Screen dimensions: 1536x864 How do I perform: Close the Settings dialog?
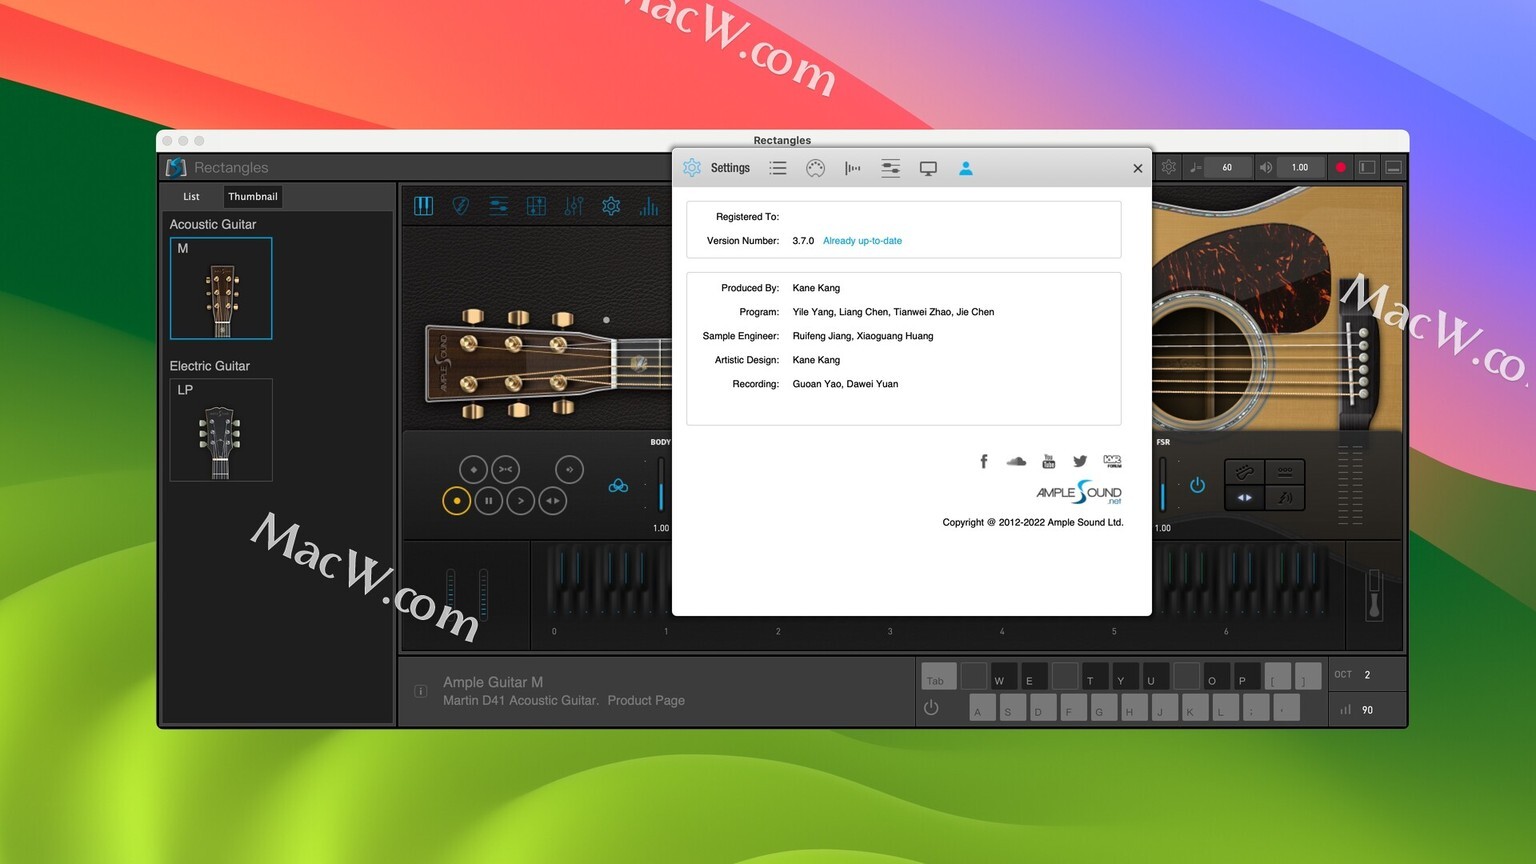pyautogui.click(x=1137, y=168)
